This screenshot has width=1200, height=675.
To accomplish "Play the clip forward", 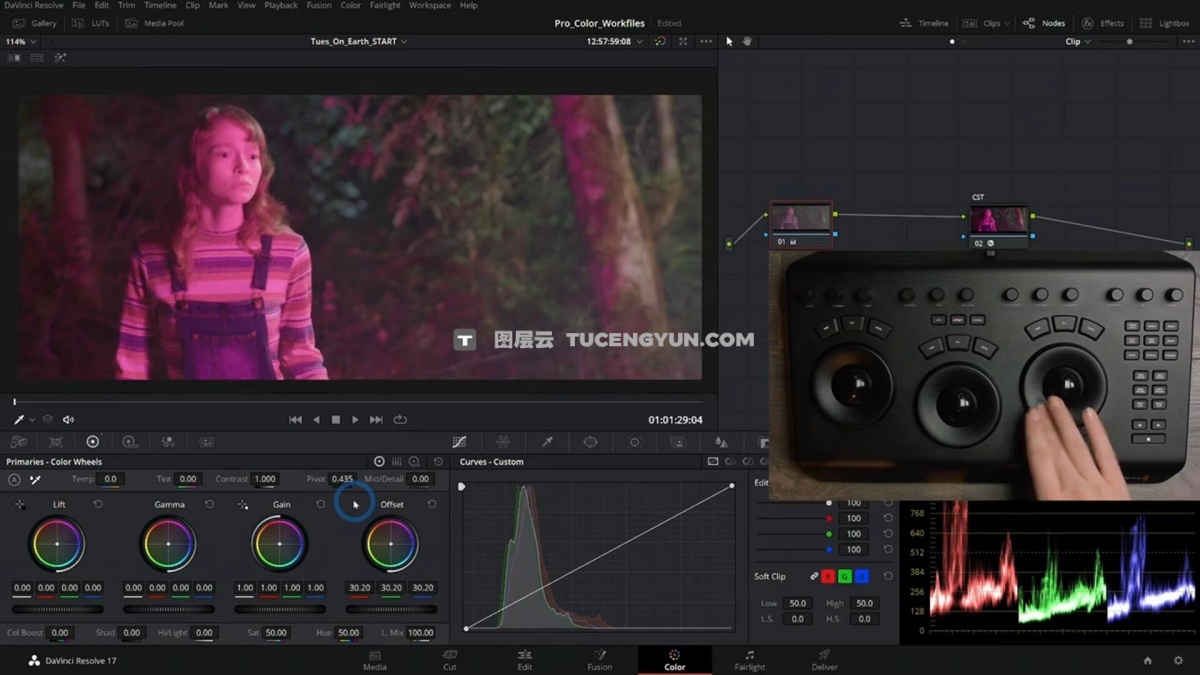I will [355, 420].
